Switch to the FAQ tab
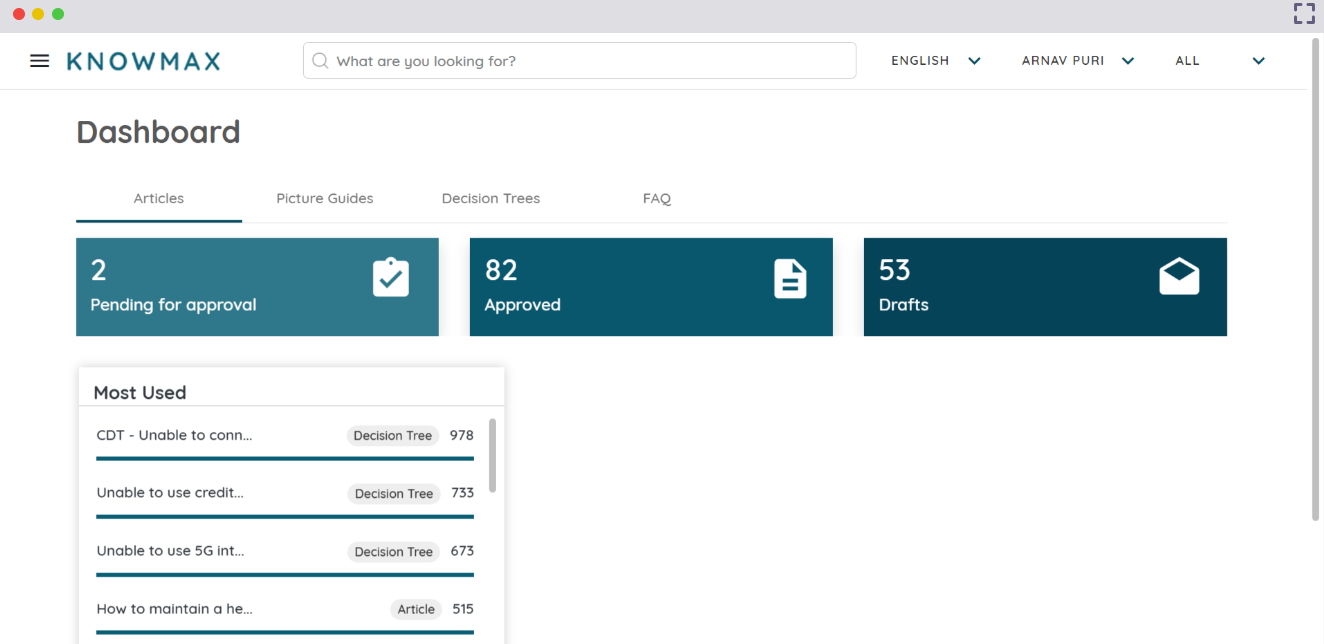1324x644 pixels. pyautogui.click(x=657, y=198)
